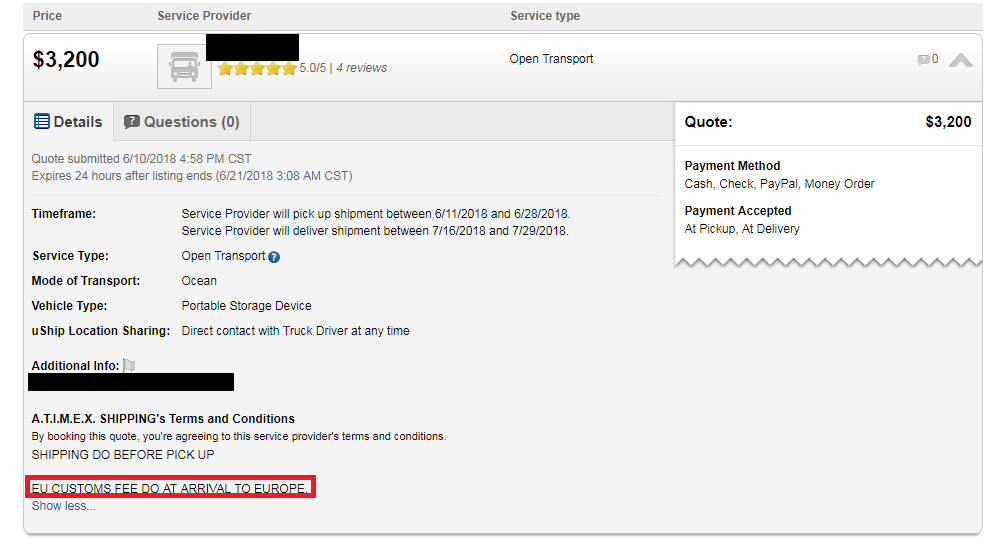Open the 4 reviews link
This screenshot has width=990, height=541.
[x=361, y=68]
